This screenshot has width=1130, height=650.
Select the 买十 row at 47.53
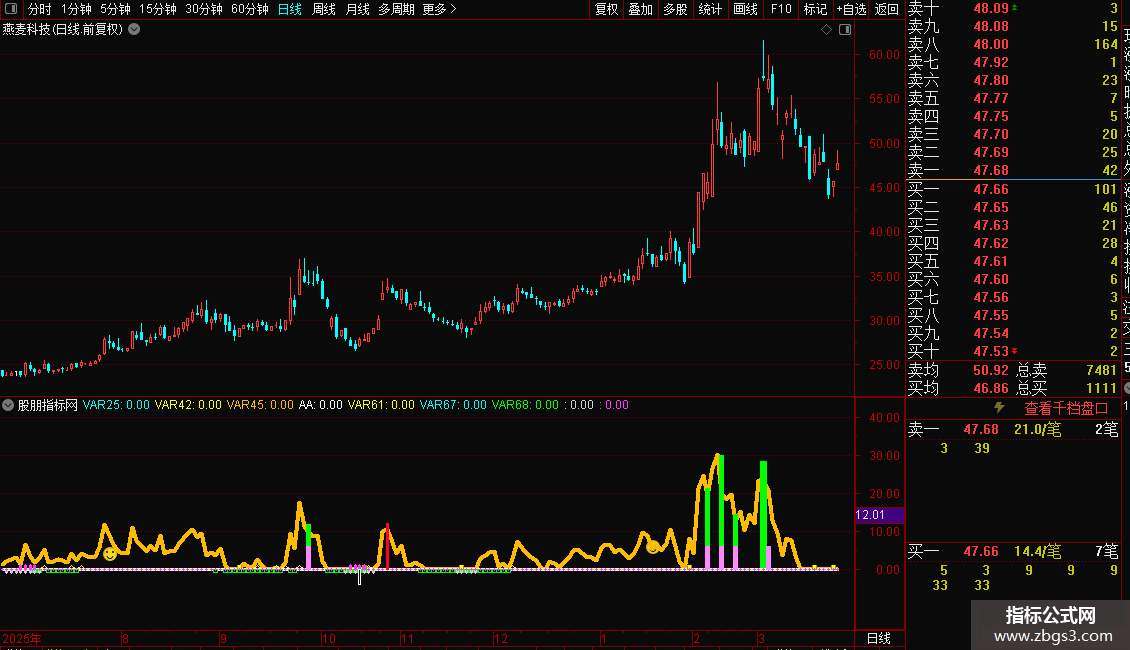click(x=1013, y=351)
